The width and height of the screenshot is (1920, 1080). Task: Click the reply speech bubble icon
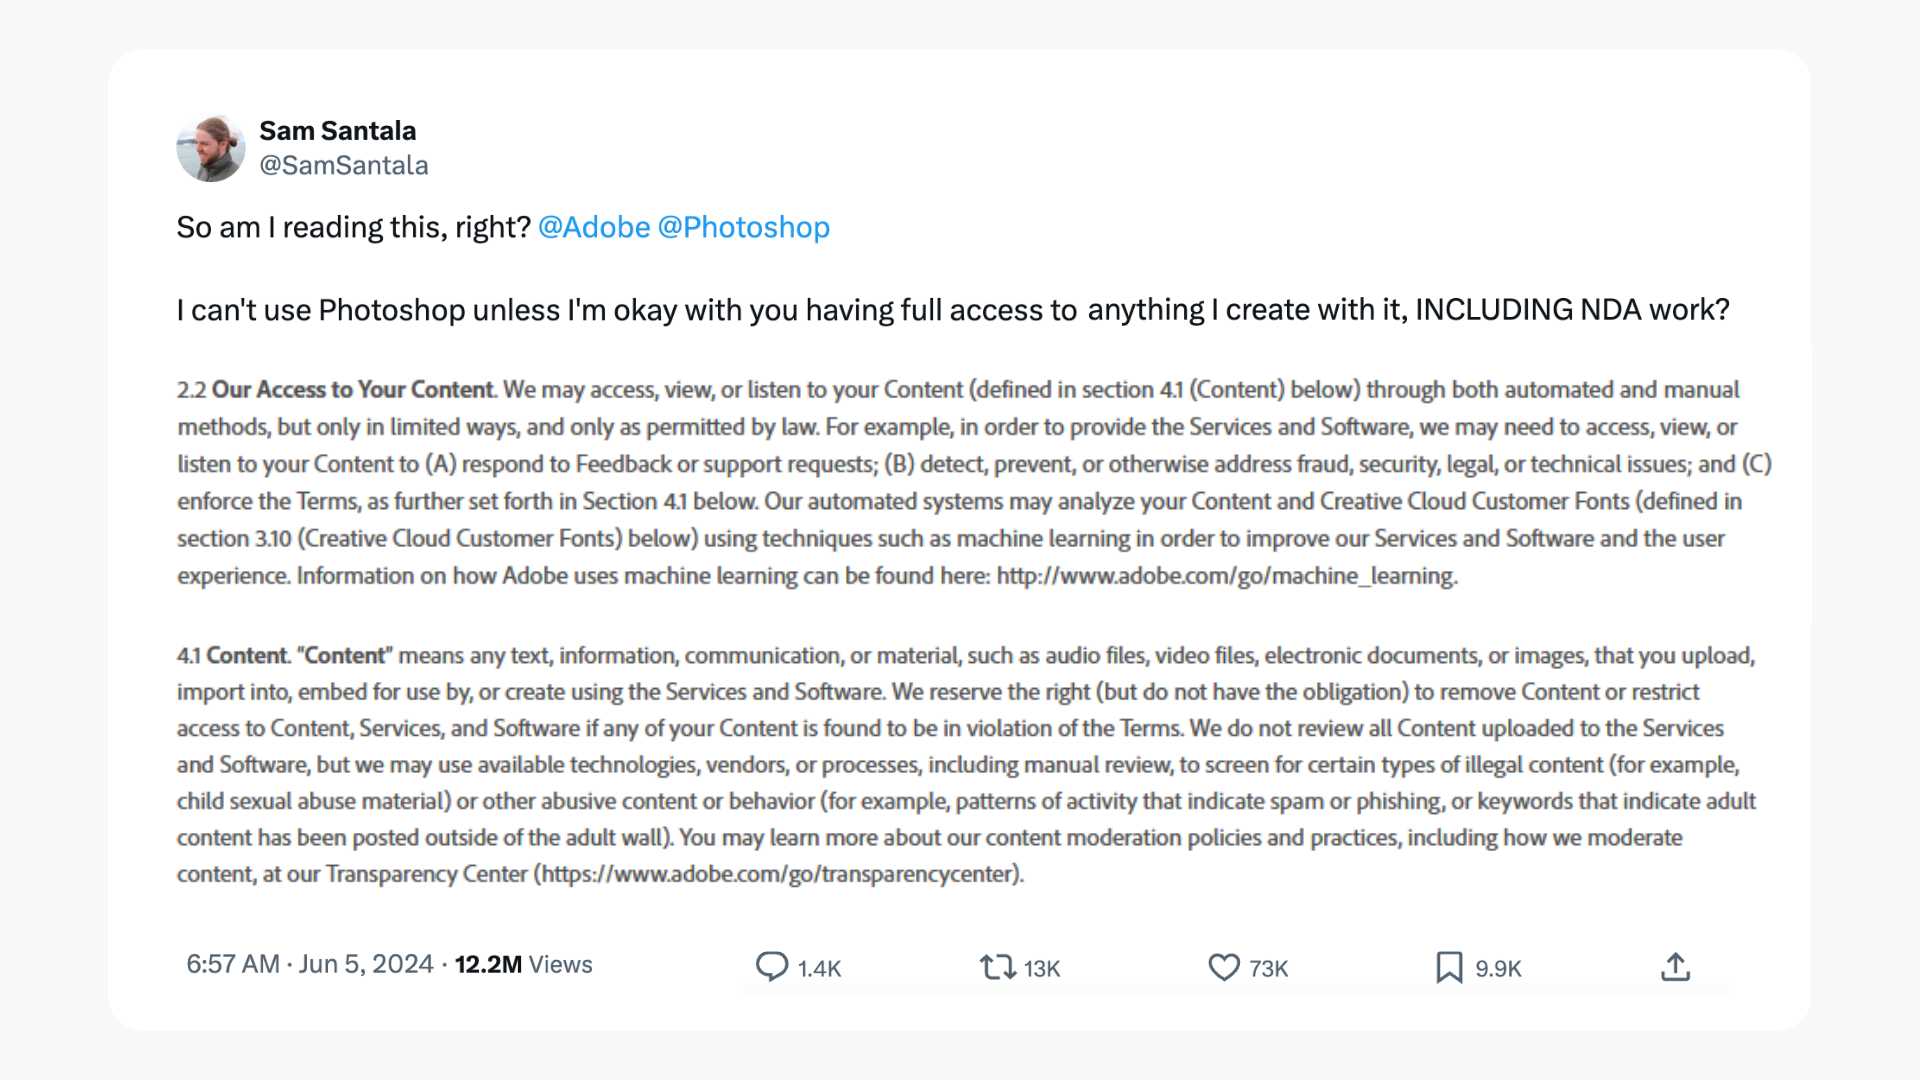[x=771, y=966]
